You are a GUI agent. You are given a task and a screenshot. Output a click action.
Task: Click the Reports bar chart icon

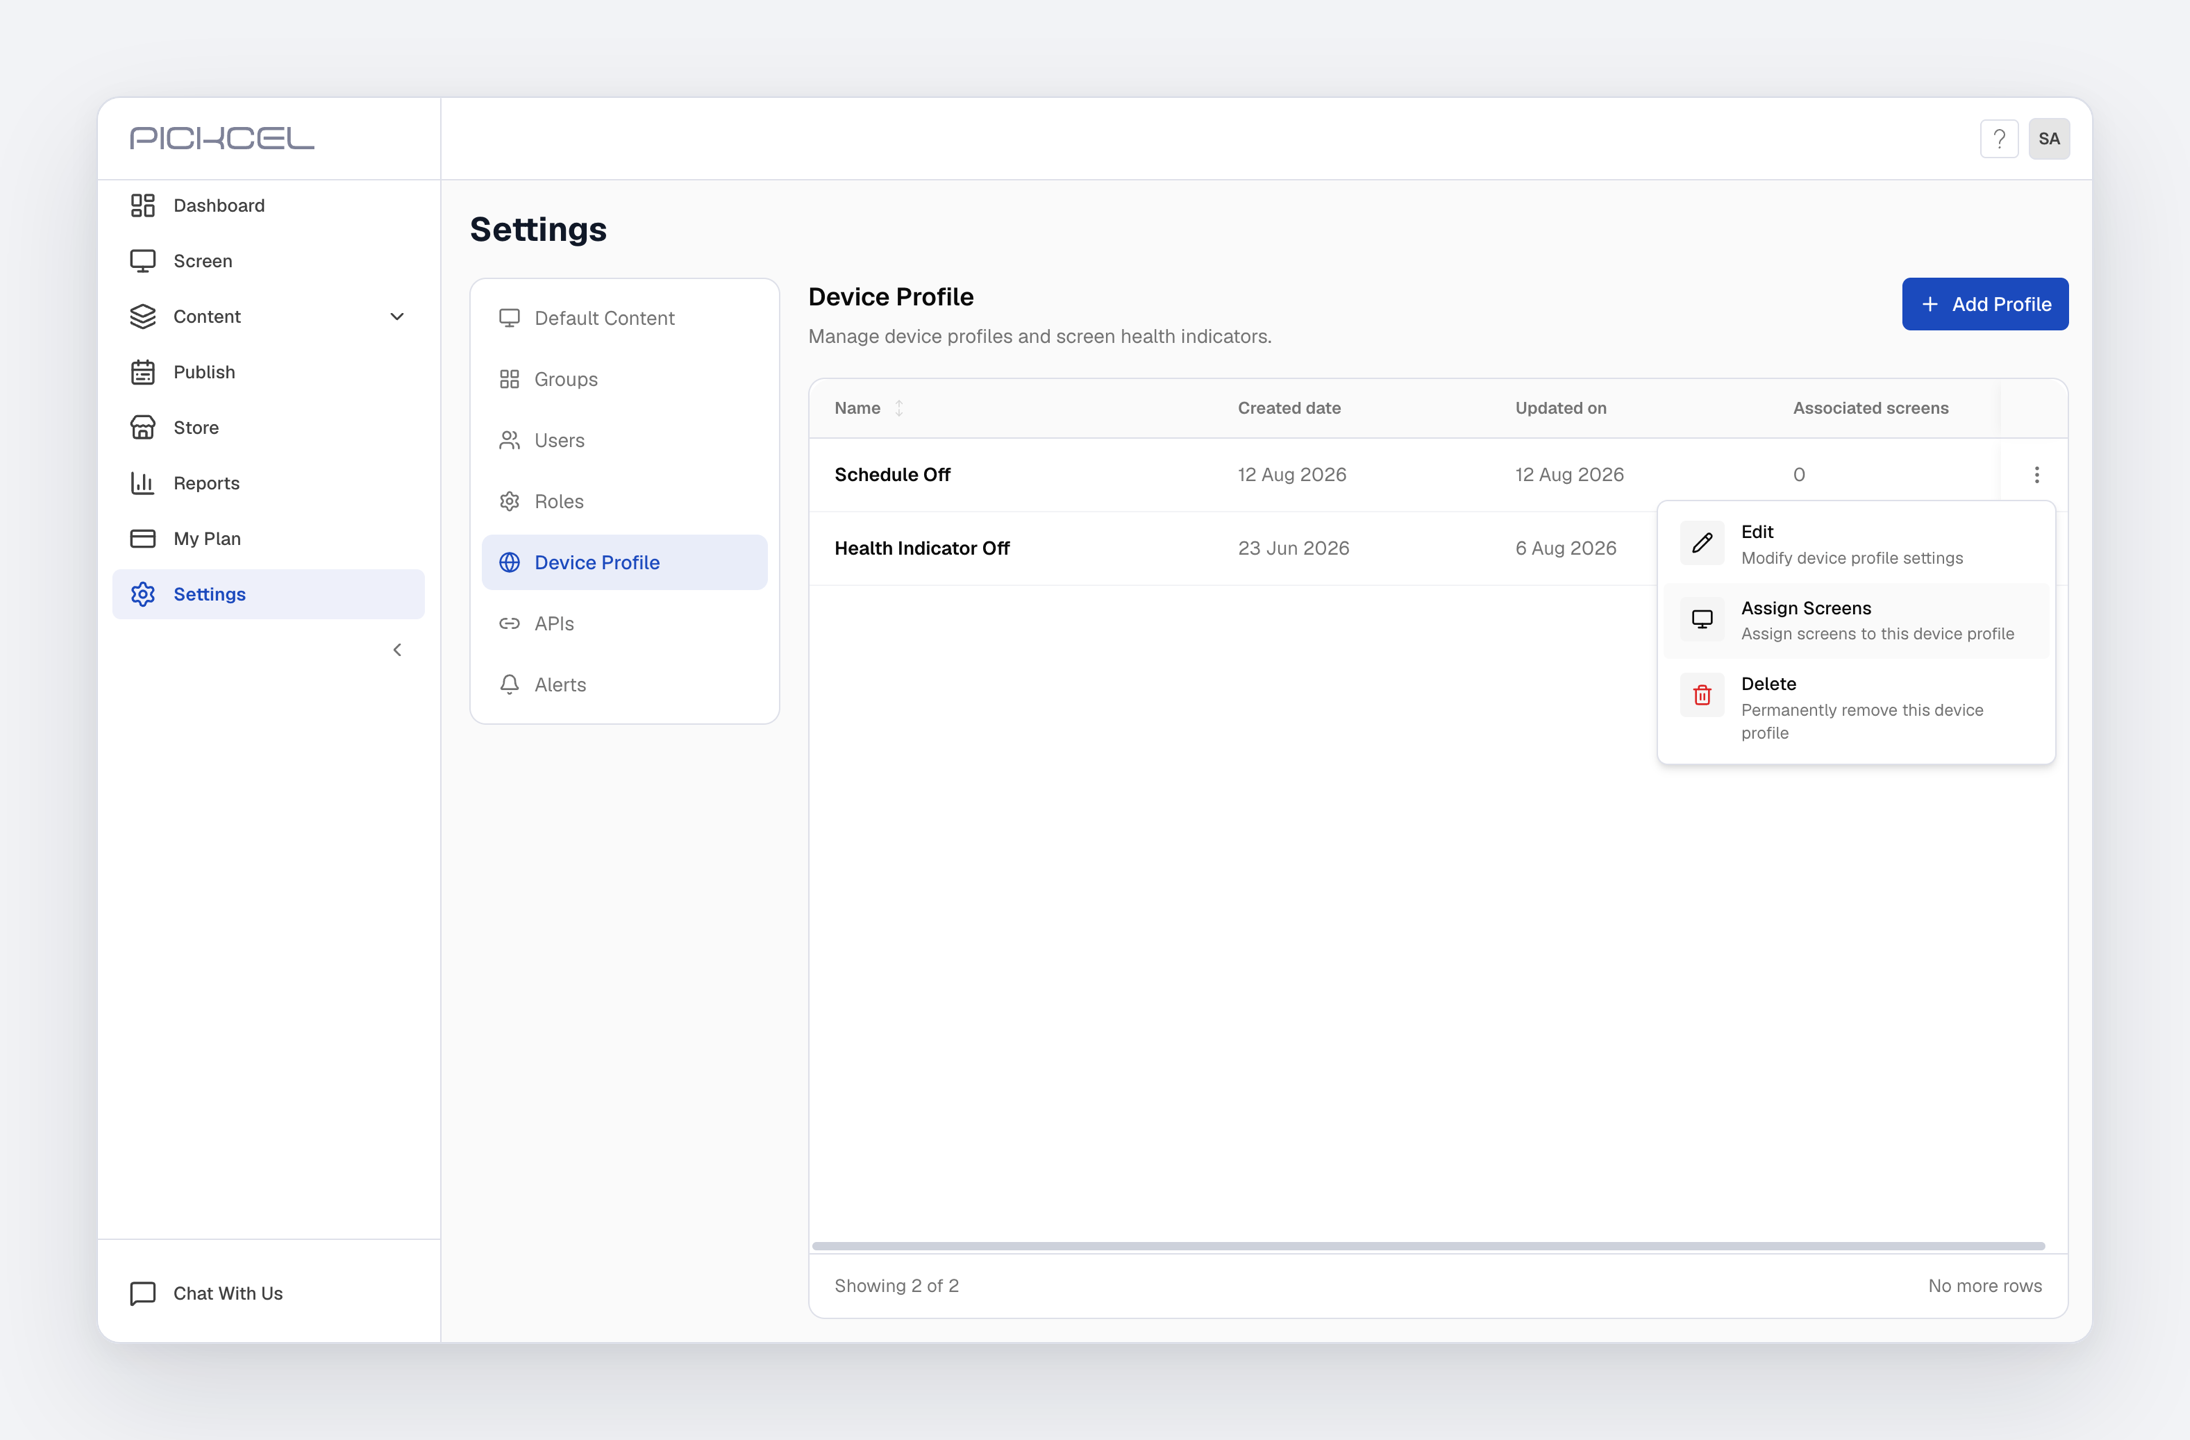point(143,483)
